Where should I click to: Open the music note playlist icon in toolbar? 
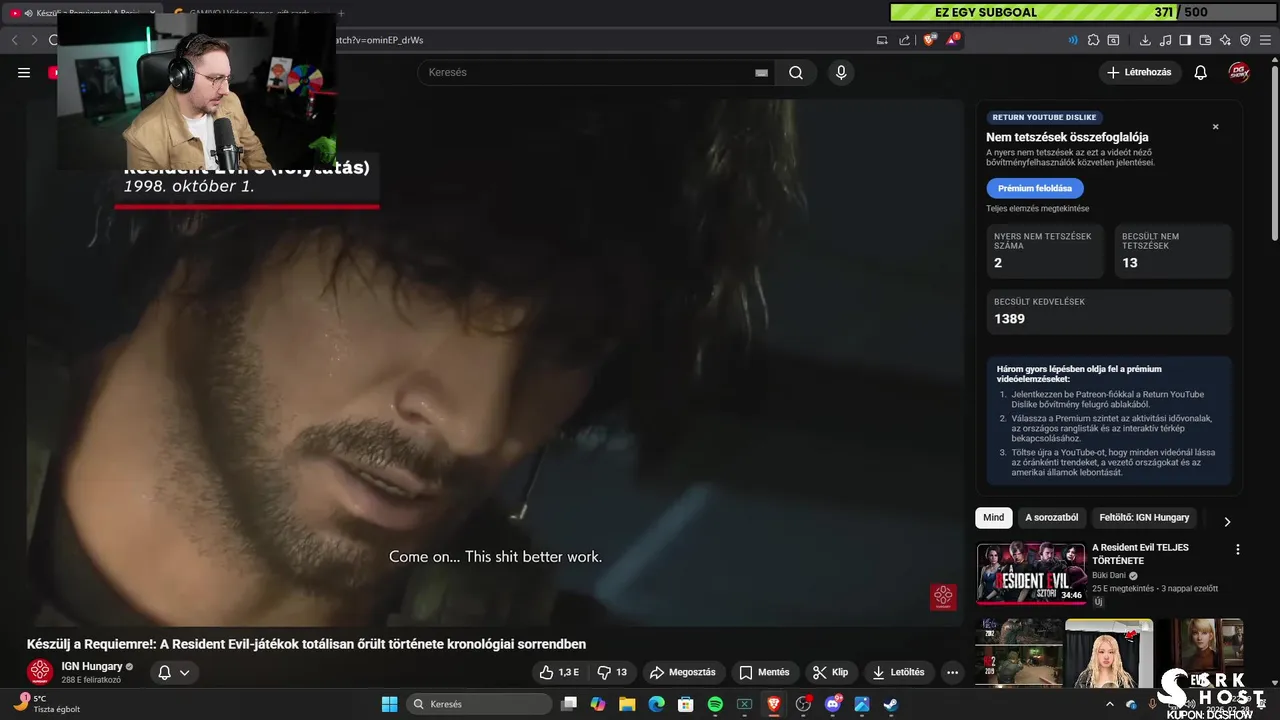pos(1165,40)
